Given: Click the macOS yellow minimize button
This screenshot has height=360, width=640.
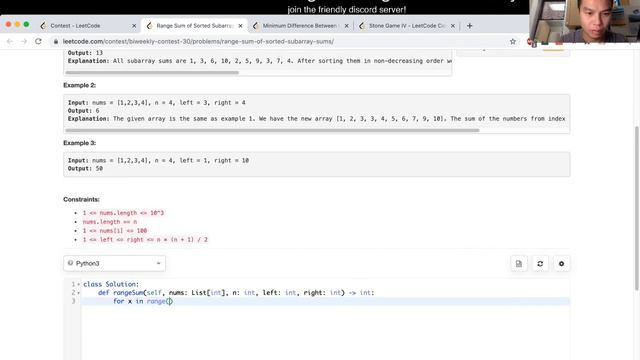Looking at the screenshot, I should pyautogui.click(x=17, y=24).
